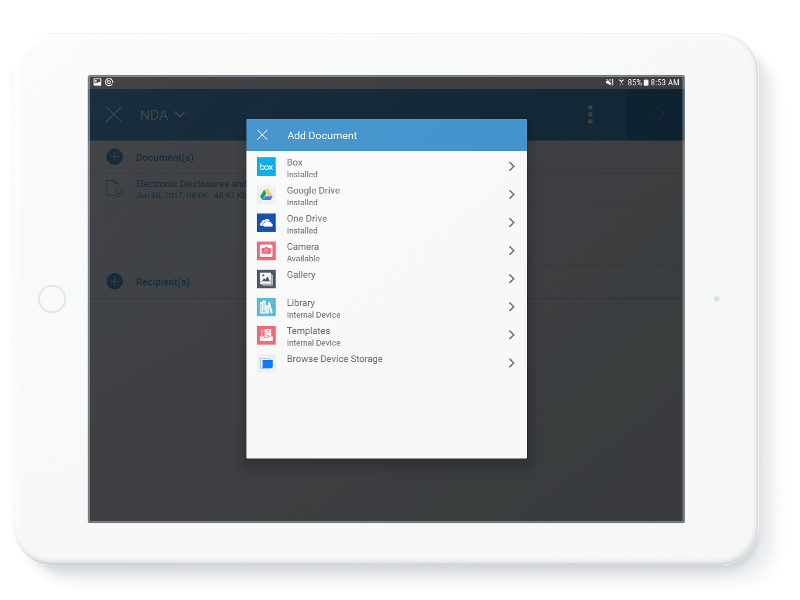Viewport: 800px width, 600px height.
Task: Select the Browse Device Storage folder icon
Action: (x=266, y=363)
